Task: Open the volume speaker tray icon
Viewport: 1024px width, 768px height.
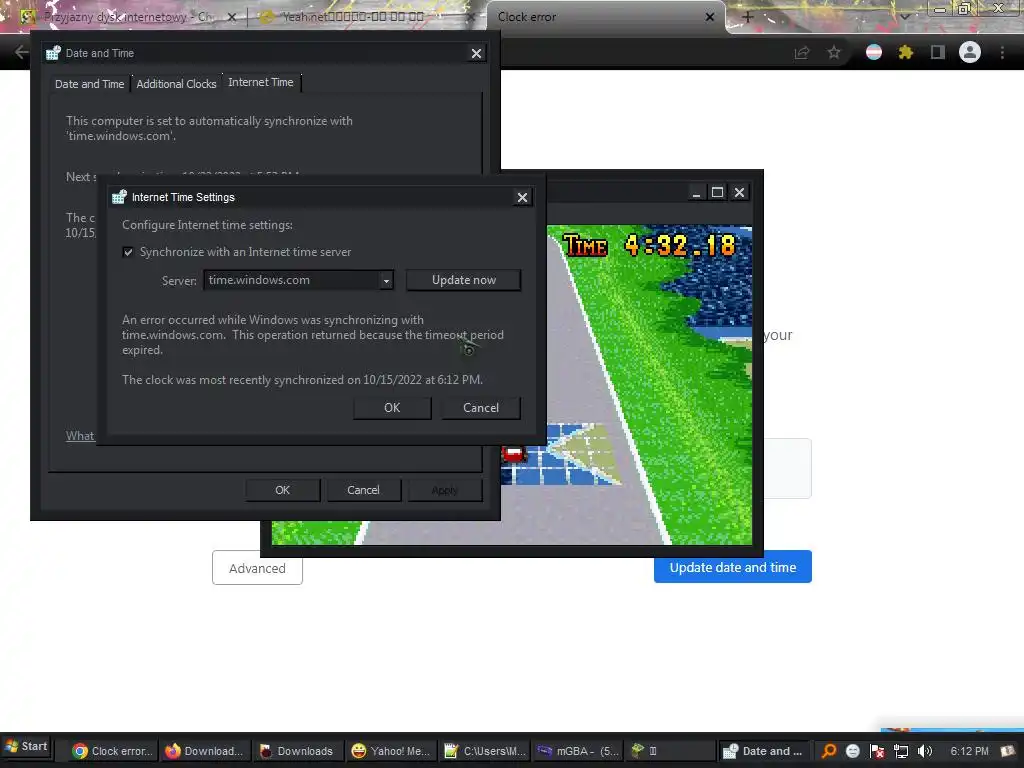Action: (925, 751)
